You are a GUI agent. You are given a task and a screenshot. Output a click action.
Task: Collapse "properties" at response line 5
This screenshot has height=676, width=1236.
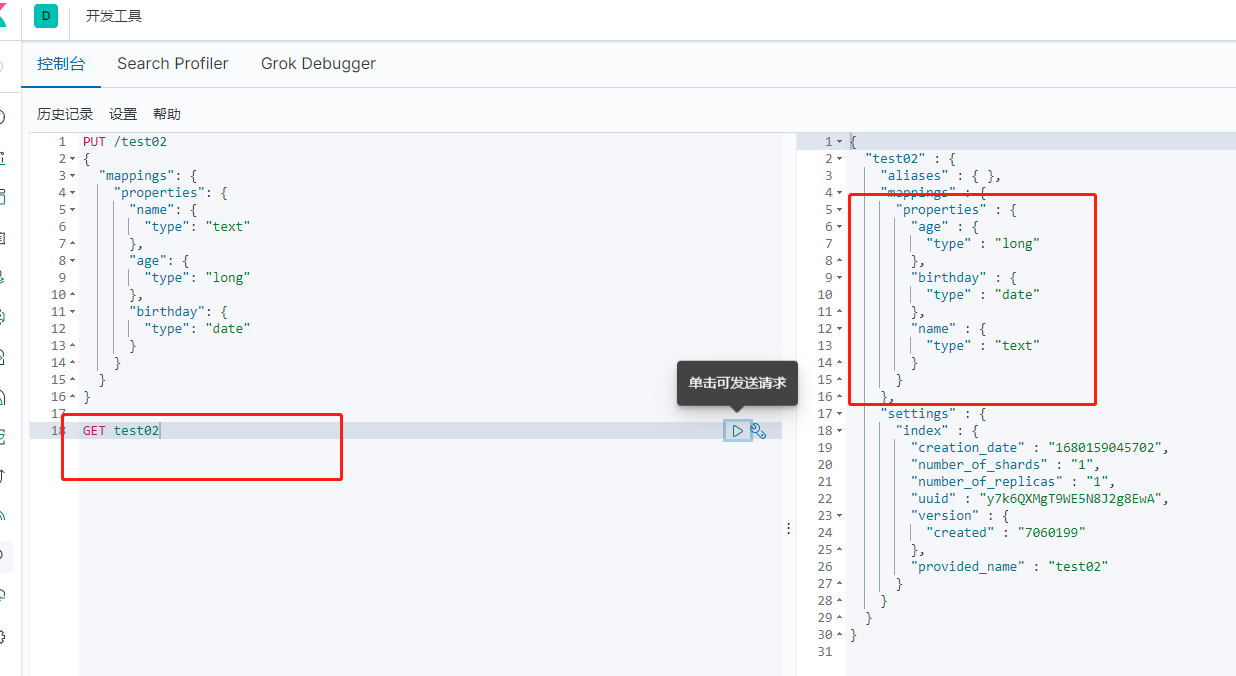click(839, 210)
